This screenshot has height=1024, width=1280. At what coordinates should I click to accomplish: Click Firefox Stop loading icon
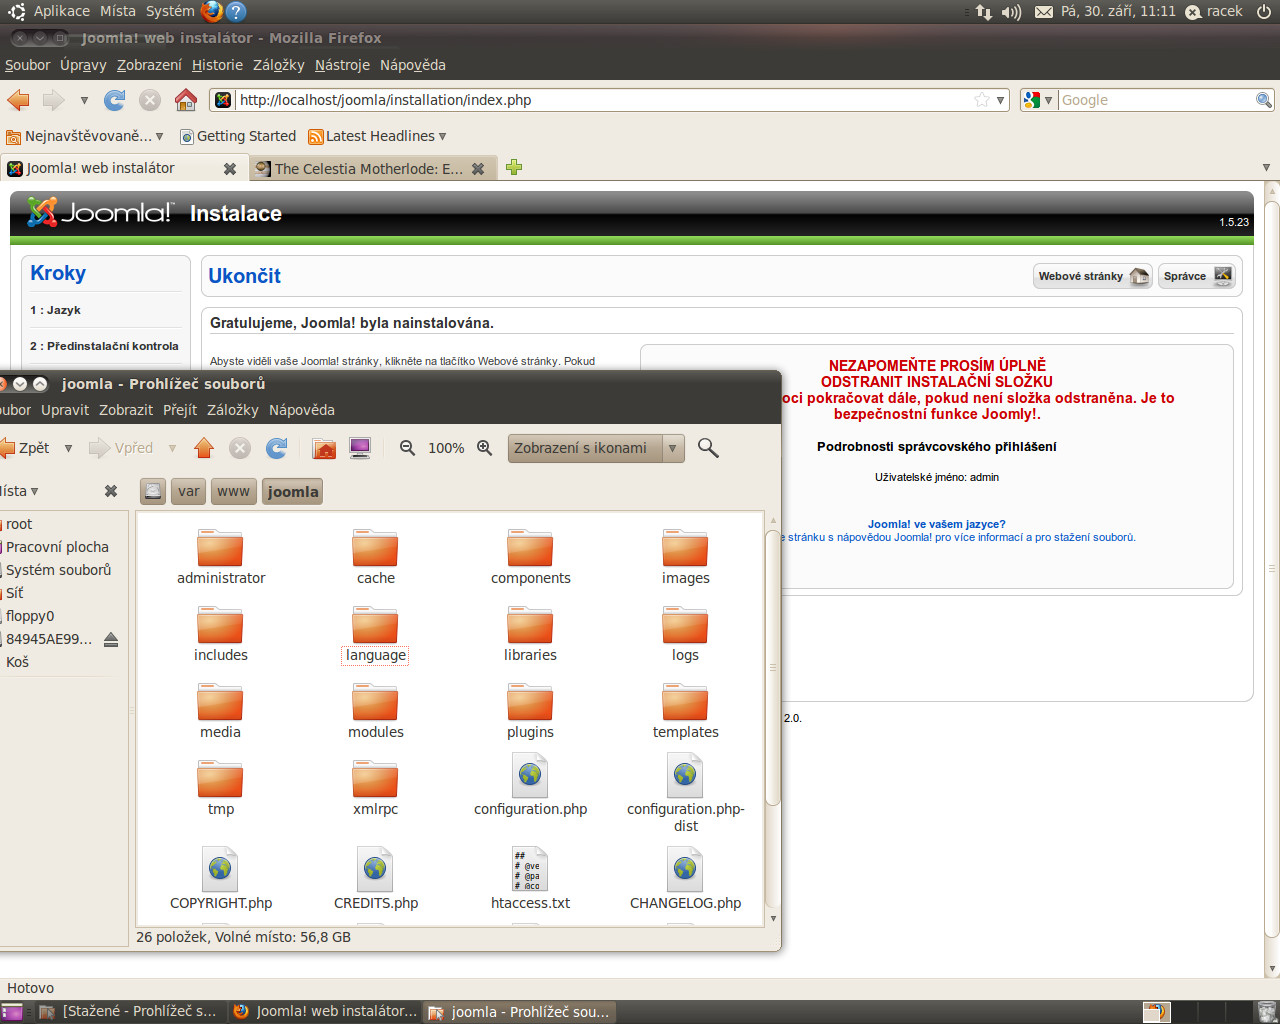[150, 100]
